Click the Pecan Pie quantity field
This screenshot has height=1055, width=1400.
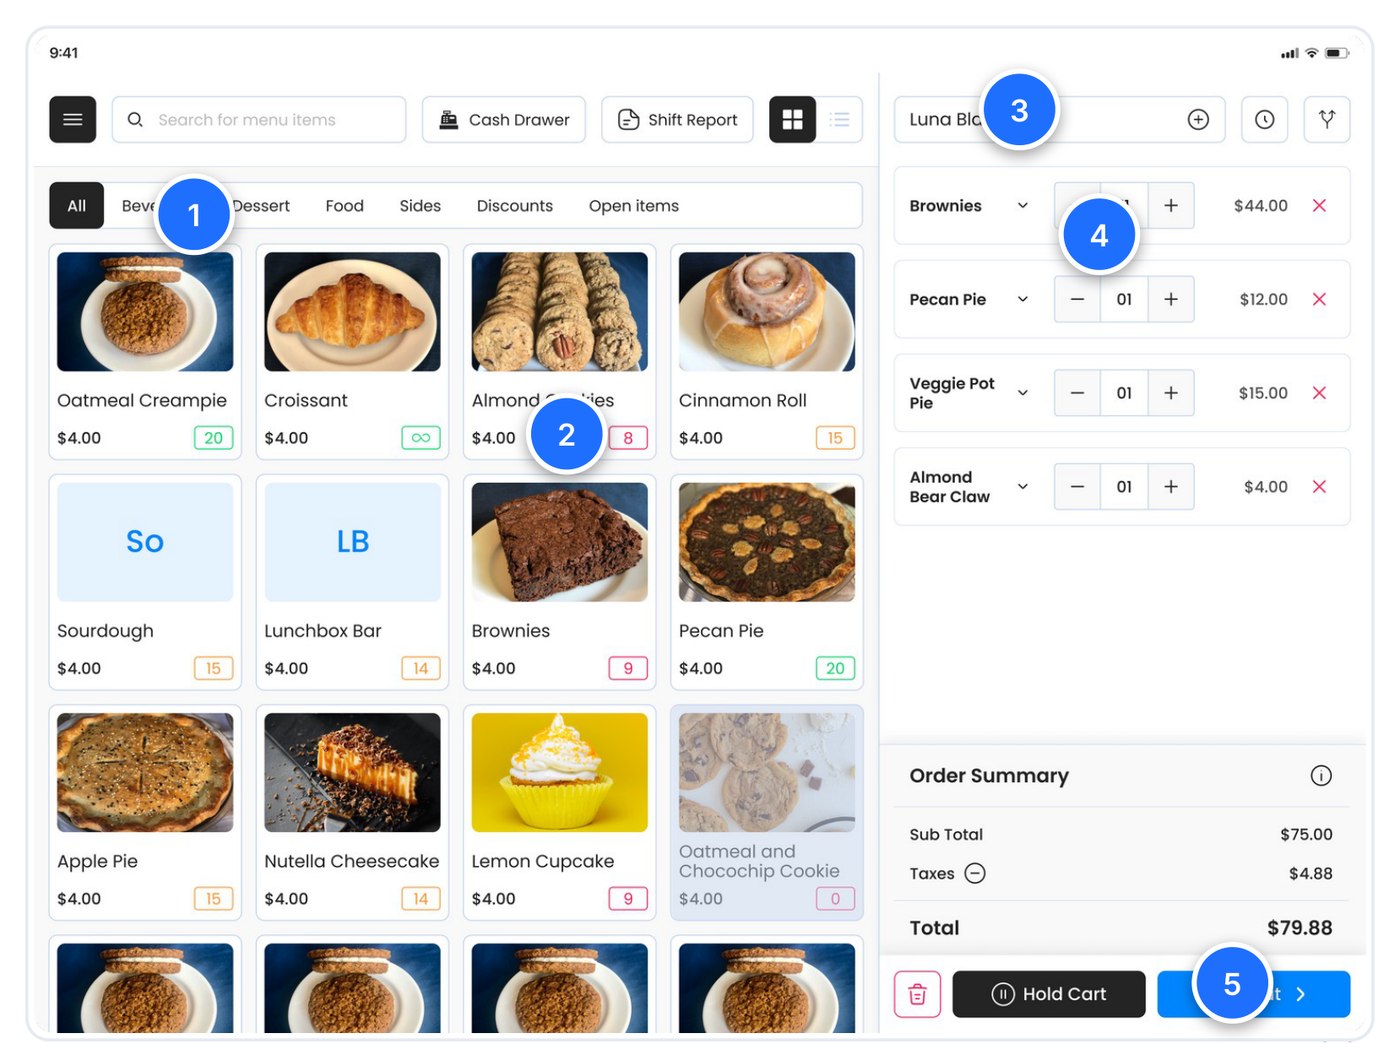pyautogui.click(x=1124, y=299)
